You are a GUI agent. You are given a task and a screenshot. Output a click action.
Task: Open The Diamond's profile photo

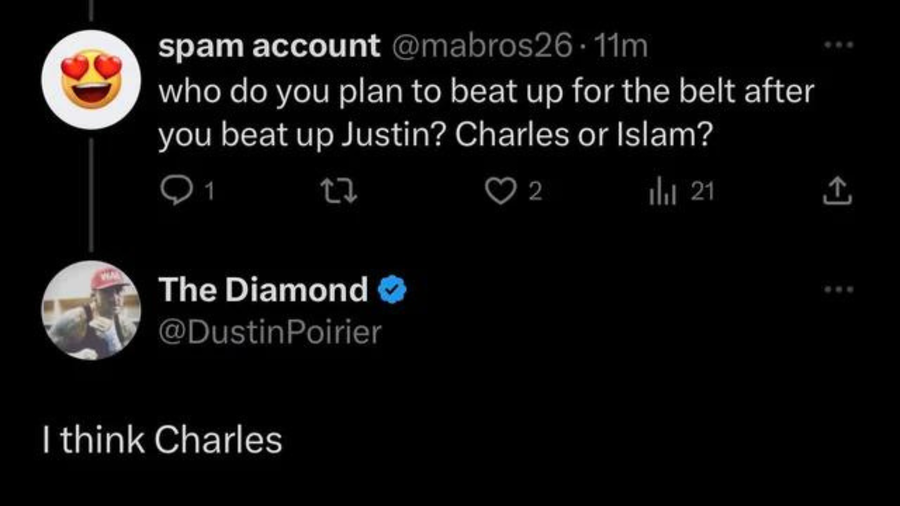pos(90,311)
